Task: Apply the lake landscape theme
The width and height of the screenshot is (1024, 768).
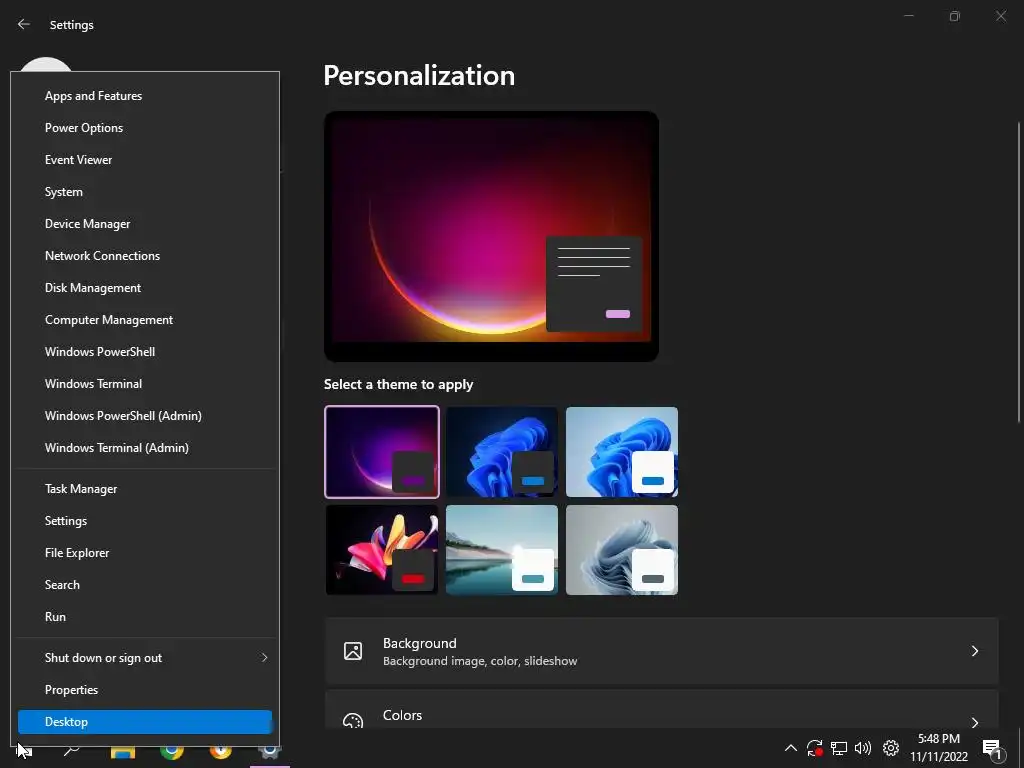Action: coord(502,550)
